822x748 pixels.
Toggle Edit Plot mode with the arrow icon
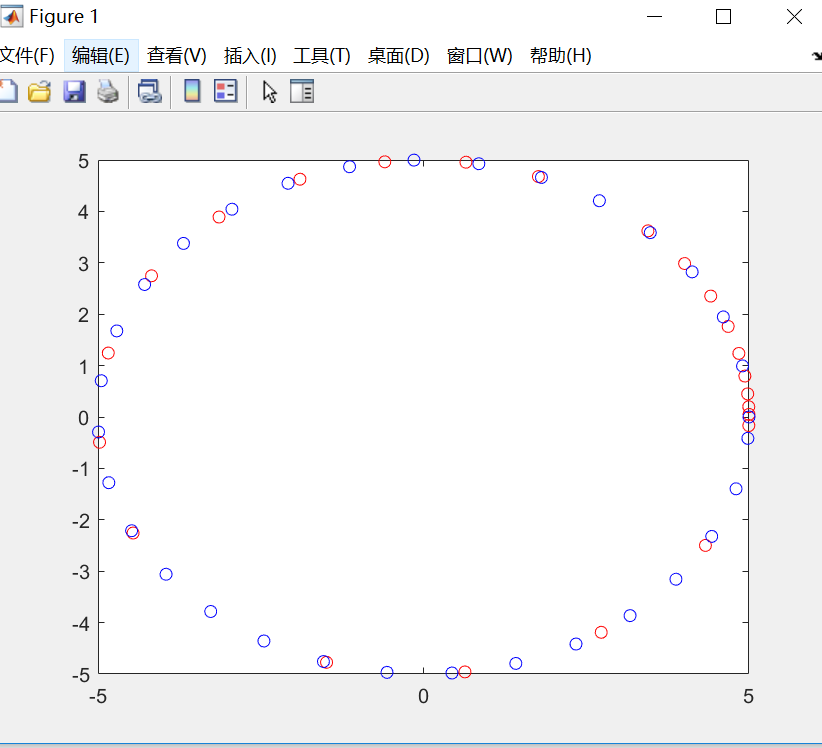click(x=268, y=91)
